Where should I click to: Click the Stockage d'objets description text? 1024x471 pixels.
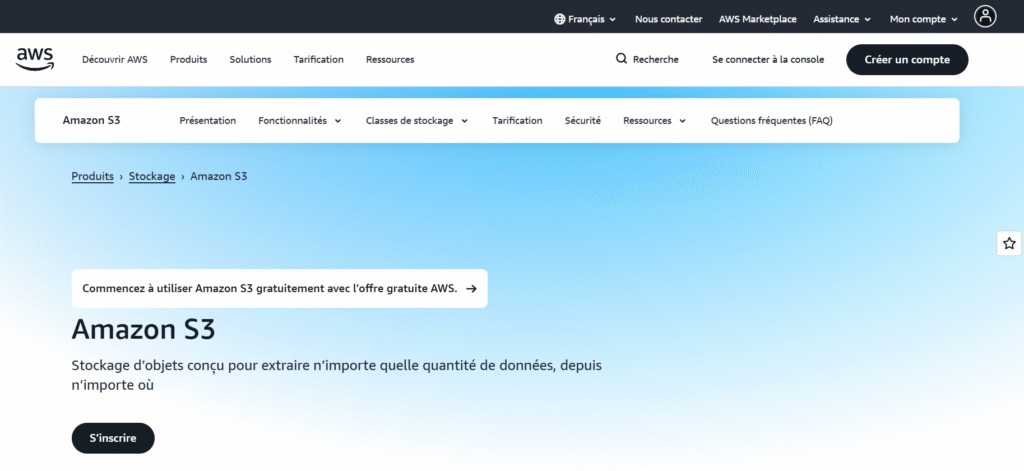[336, 375]
